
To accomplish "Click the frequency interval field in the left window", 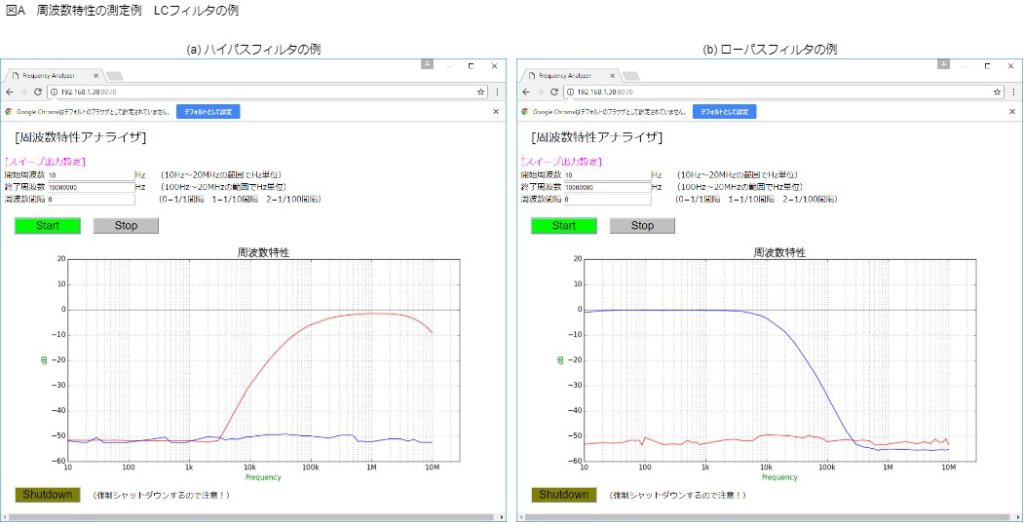I will [x=89, y=199].
